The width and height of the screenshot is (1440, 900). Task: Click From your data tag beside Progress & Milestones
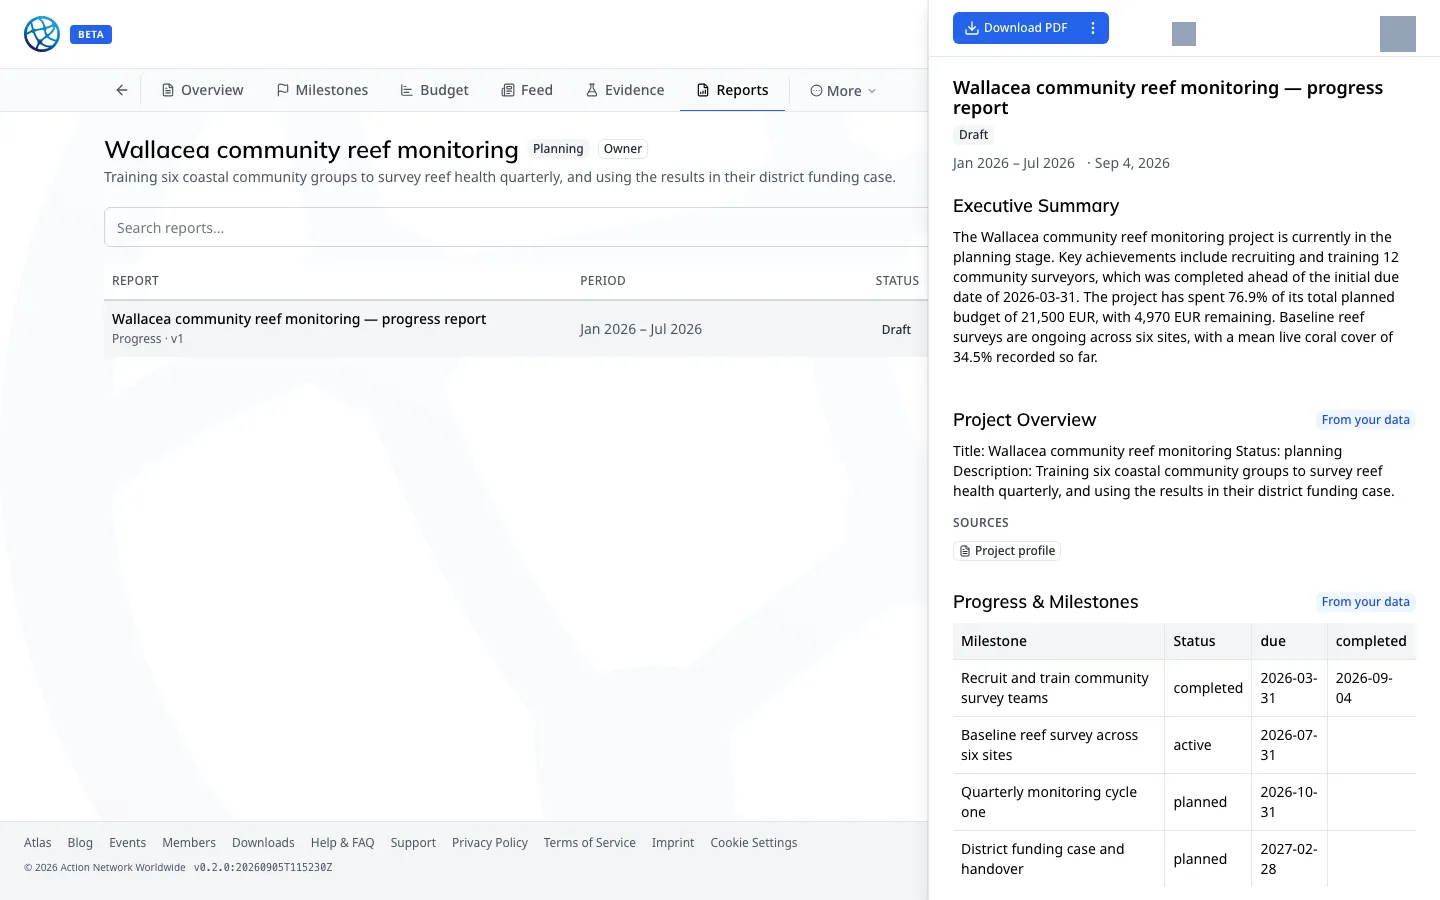pyautogui.click(x=1365, y=602)
